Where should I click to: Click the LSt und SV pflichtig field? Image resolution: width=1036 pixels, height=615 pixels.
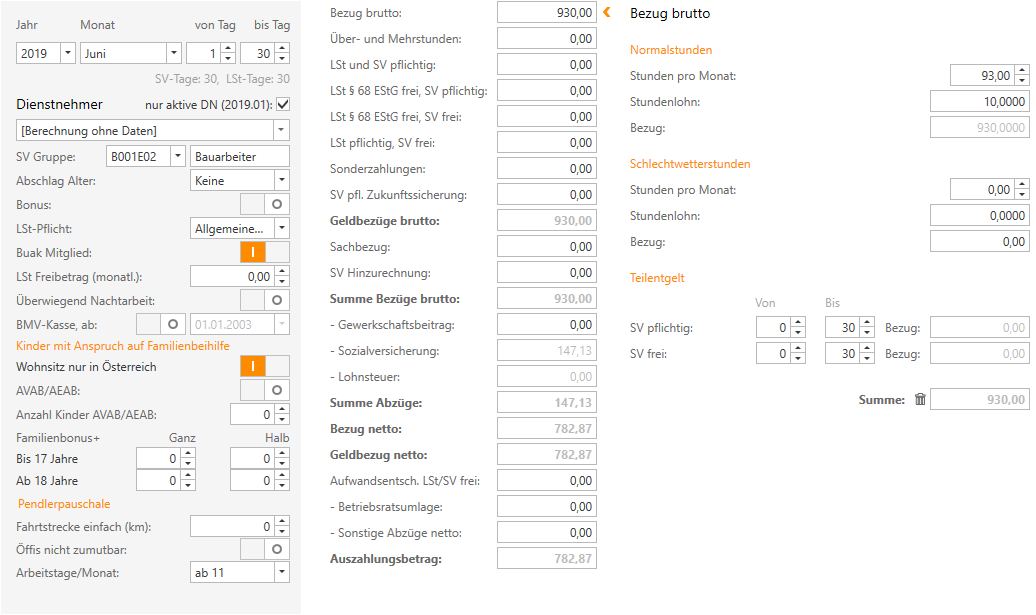tap(546, 65)
